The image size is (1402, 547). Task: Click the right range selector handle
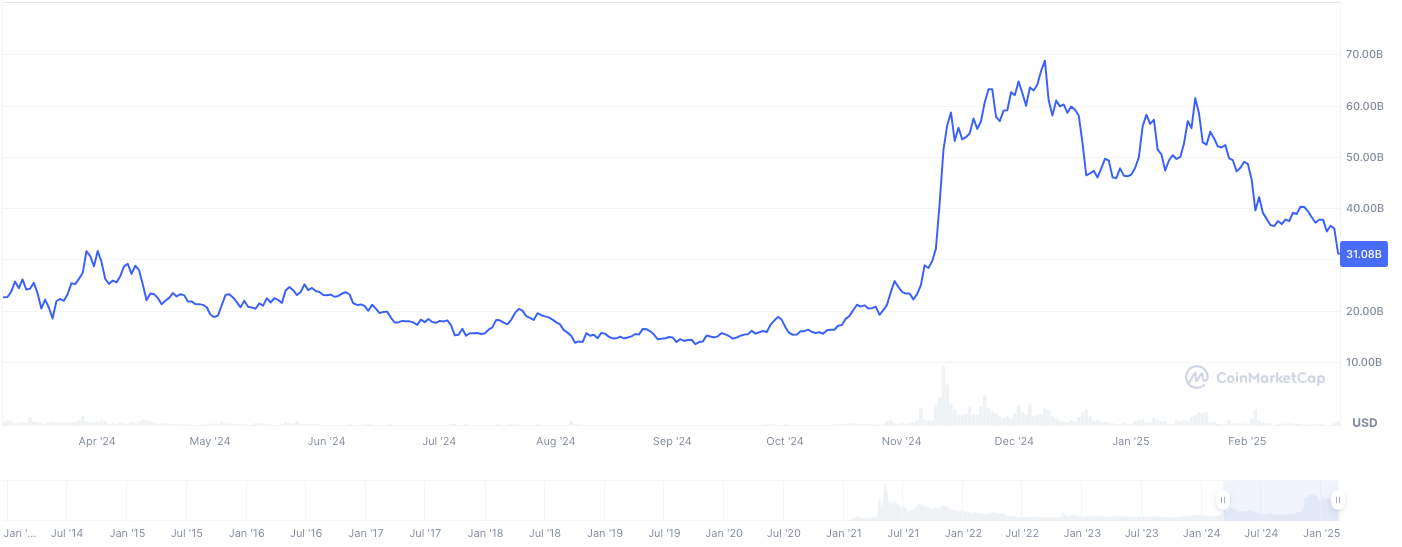click(1337, 500)
